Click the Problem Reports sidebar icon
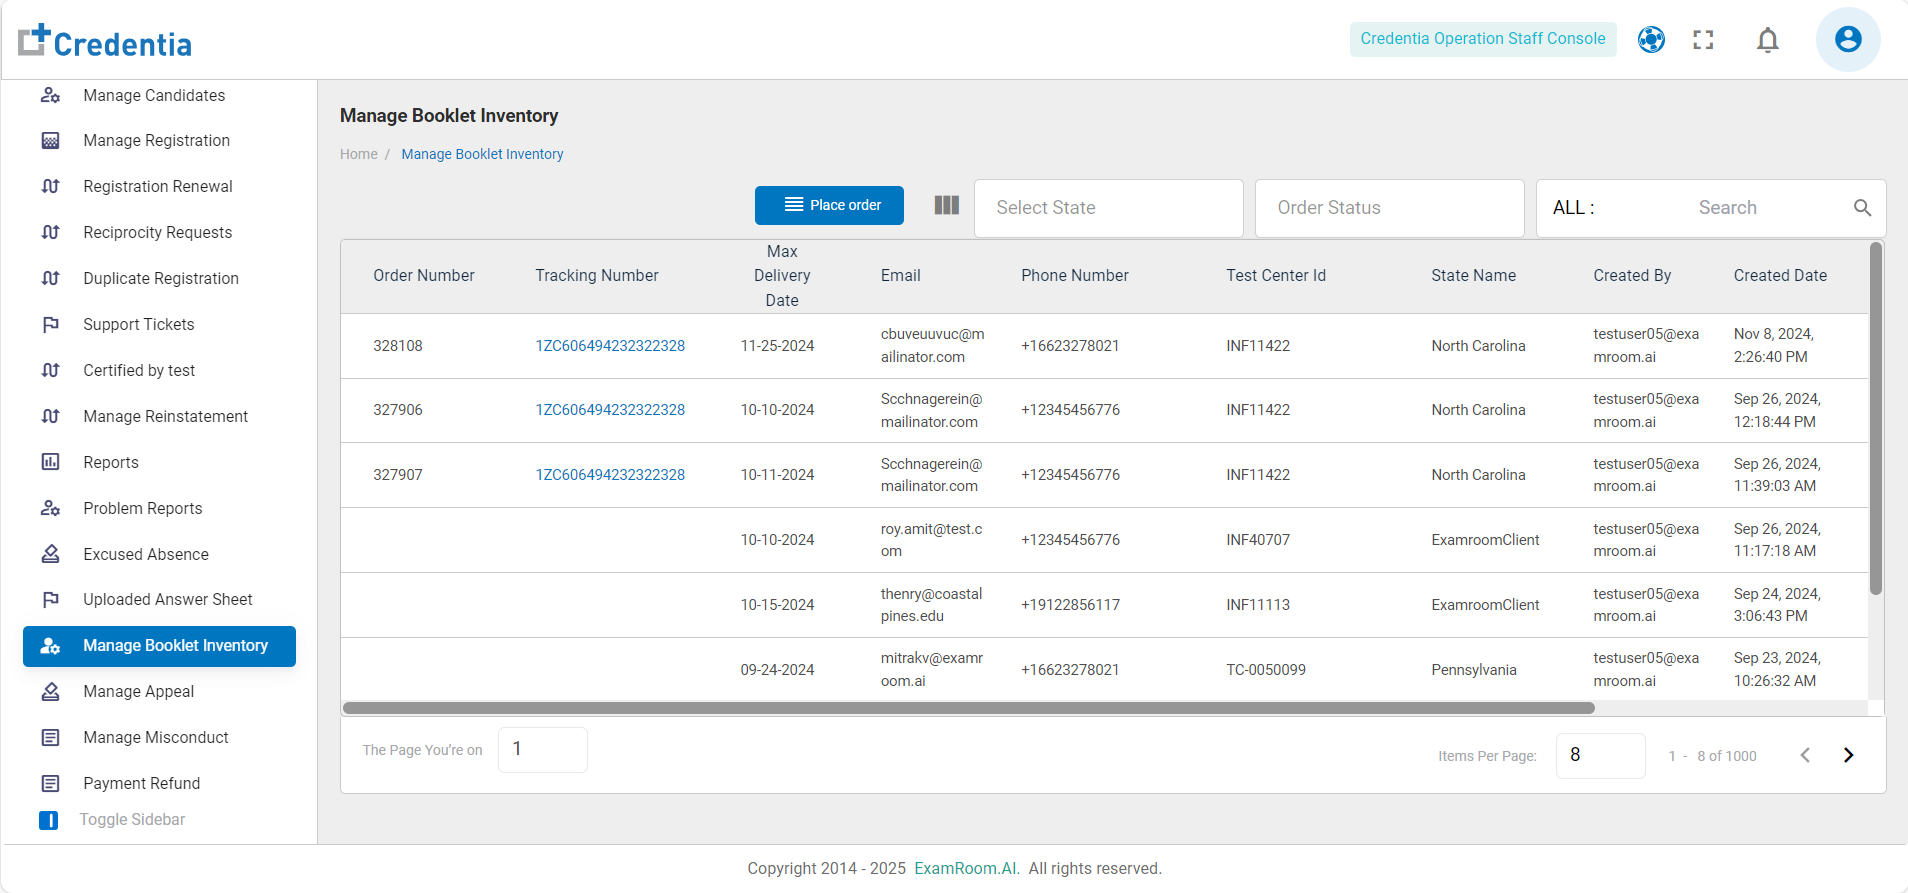Screen dimensions: 1908x893 pyautogui.click(x=50, y=508)
